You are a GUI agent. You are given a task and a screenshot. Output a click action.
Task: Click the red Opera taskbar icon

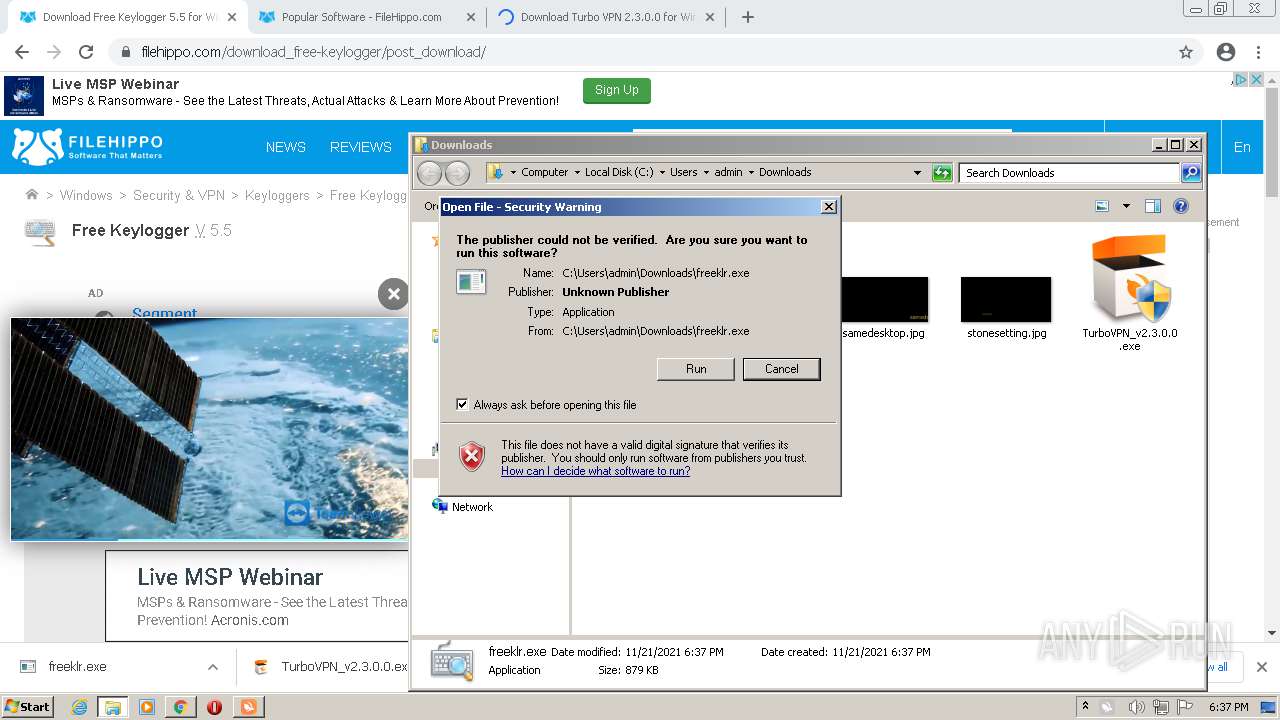click(214, 707)
